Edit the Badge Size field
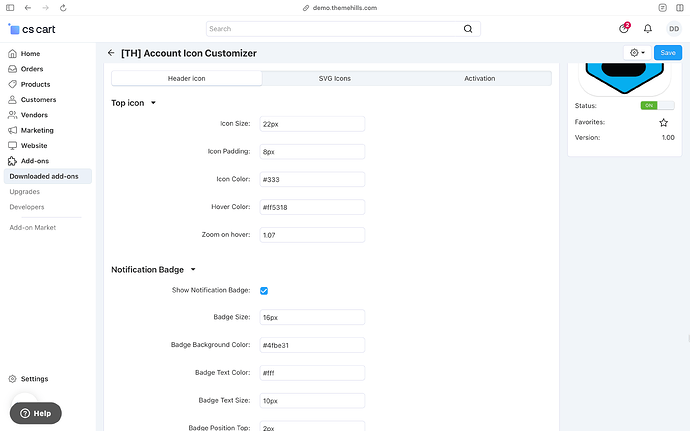Image resolution: width=690 pixels, height=431 pixels. click(x=312, y=317)
